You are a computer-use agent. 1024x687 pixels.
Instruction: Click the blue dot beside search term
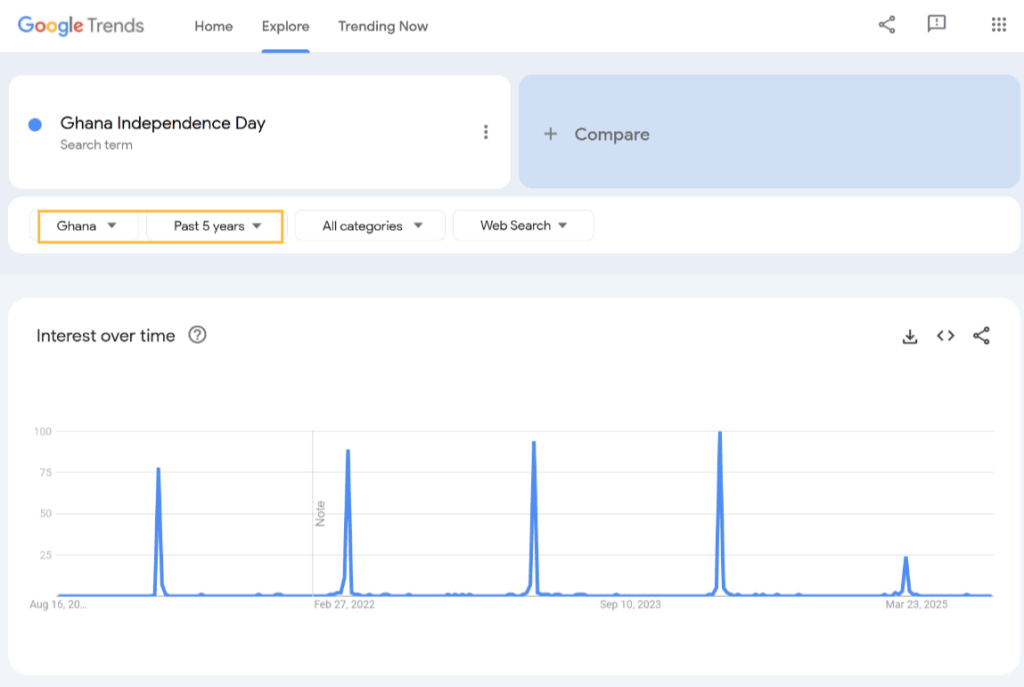click(x=35, y=124)
